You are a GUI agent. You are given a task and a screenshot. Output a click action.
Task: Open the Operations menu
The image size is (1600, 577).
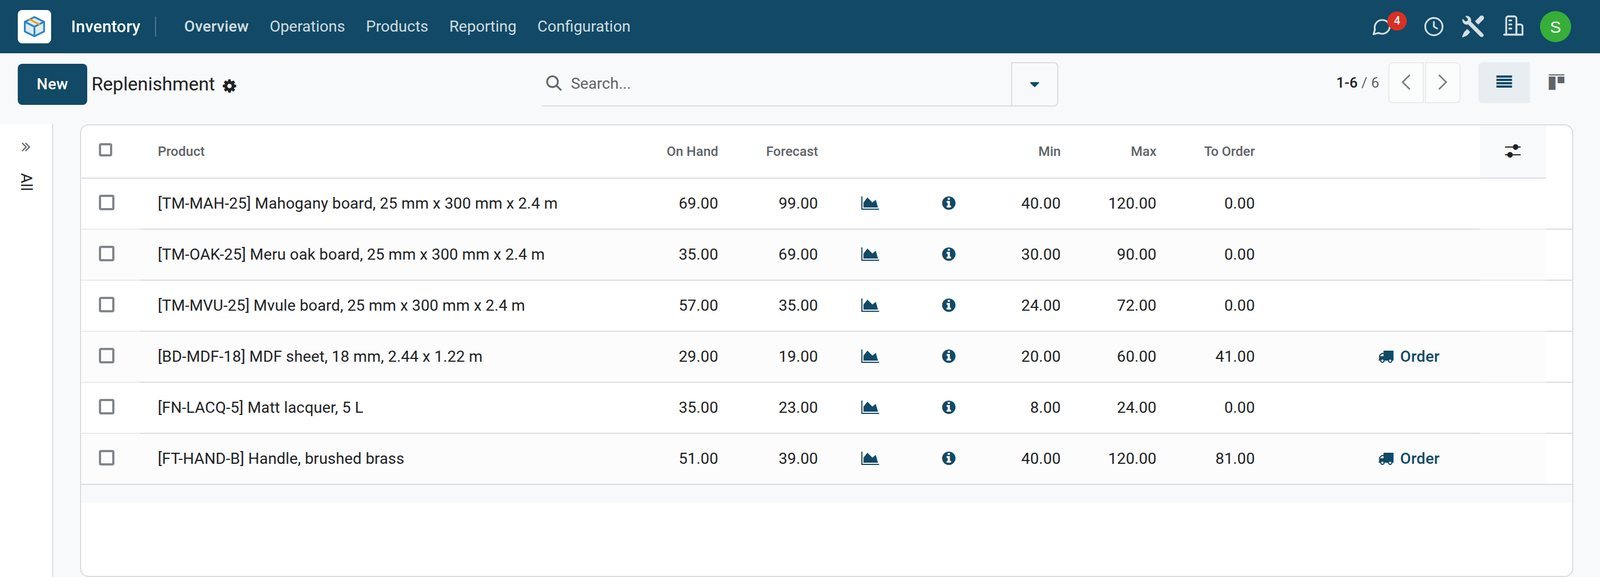[307, 27]
